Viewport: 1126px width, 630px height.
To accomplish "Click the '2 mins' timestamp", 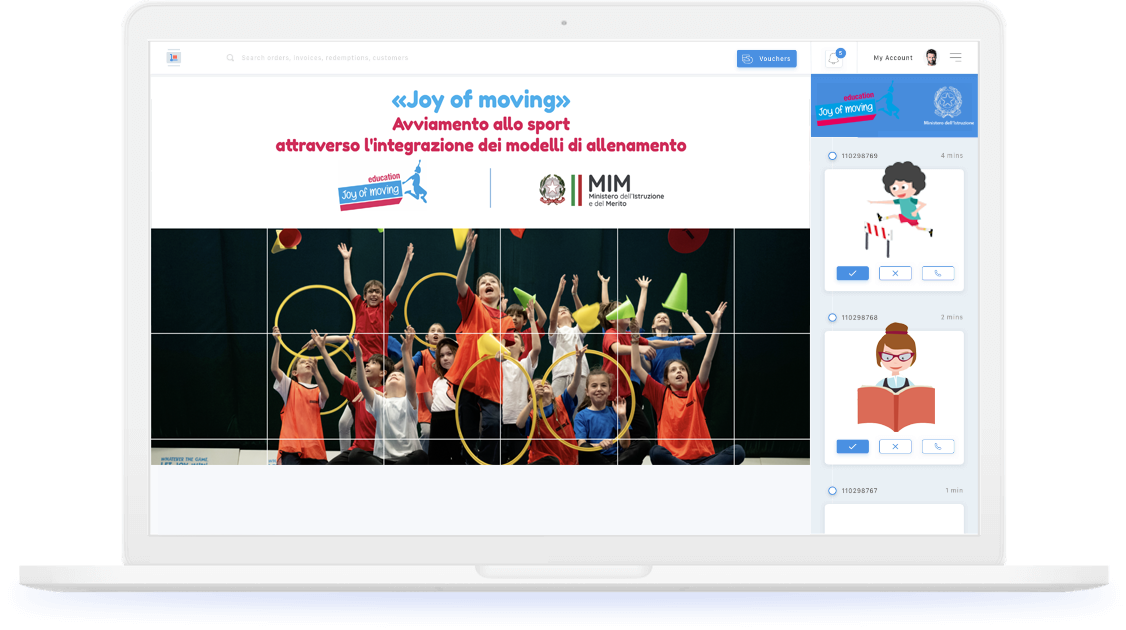I will (951, 318).
